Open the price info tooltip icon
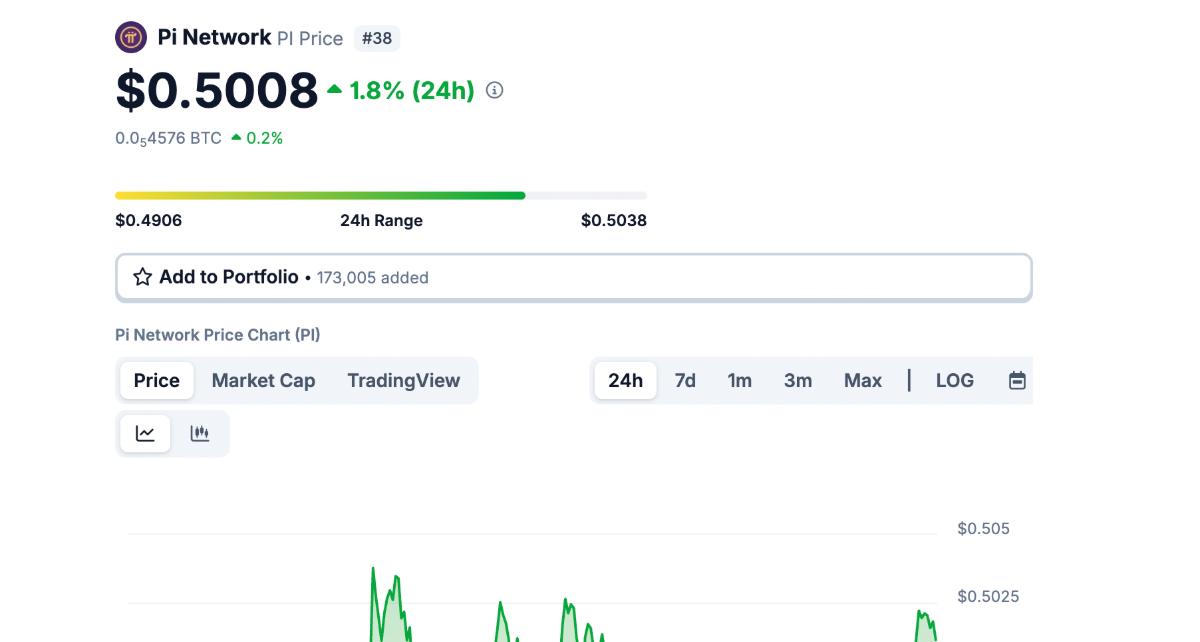Screen dimensions: 1200x642 pos(494,90)
